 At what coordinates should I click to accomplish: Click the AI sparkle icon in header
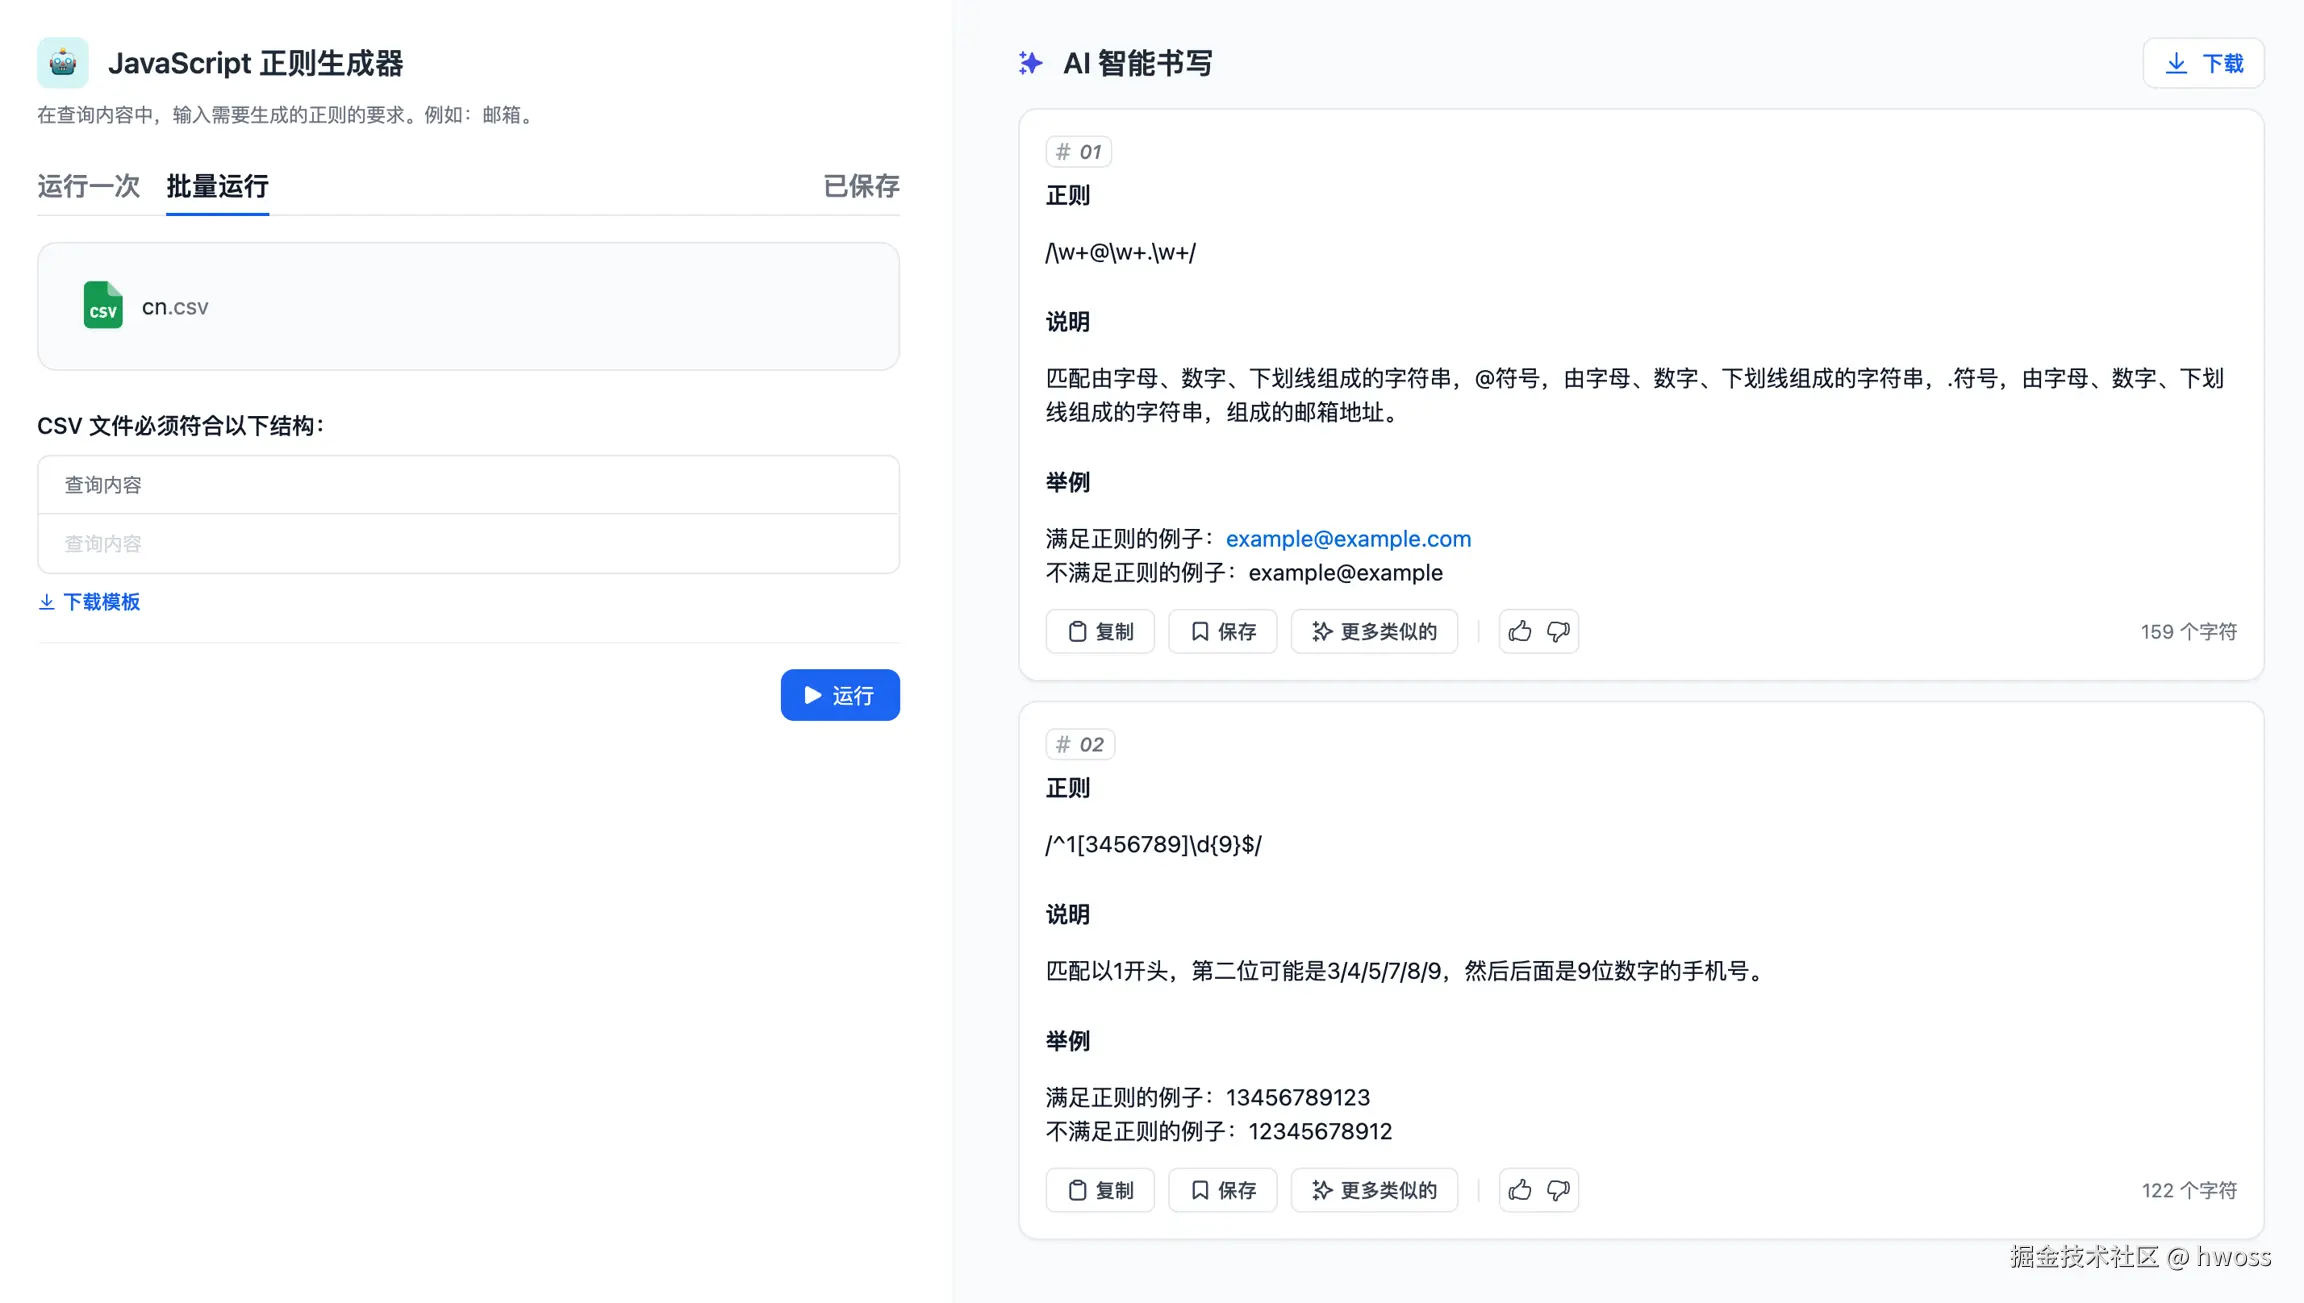coord(1030,63)
